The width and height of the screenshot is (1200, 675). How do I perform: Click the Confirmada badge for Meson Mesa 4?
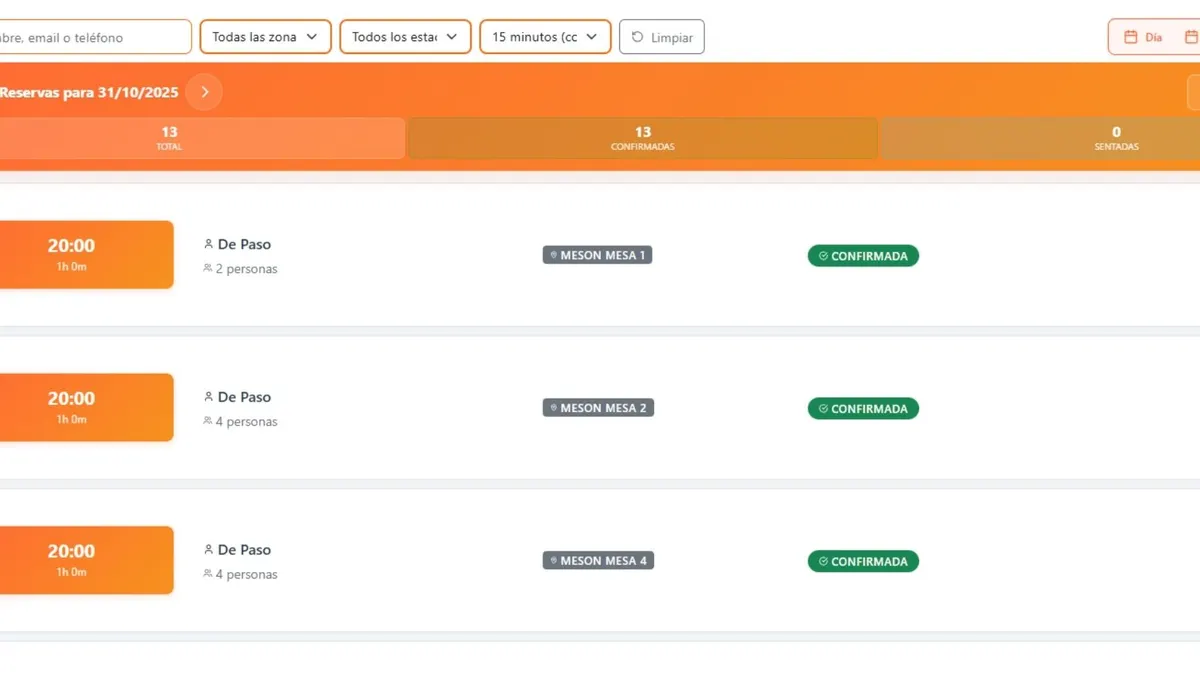click(863, 562)
